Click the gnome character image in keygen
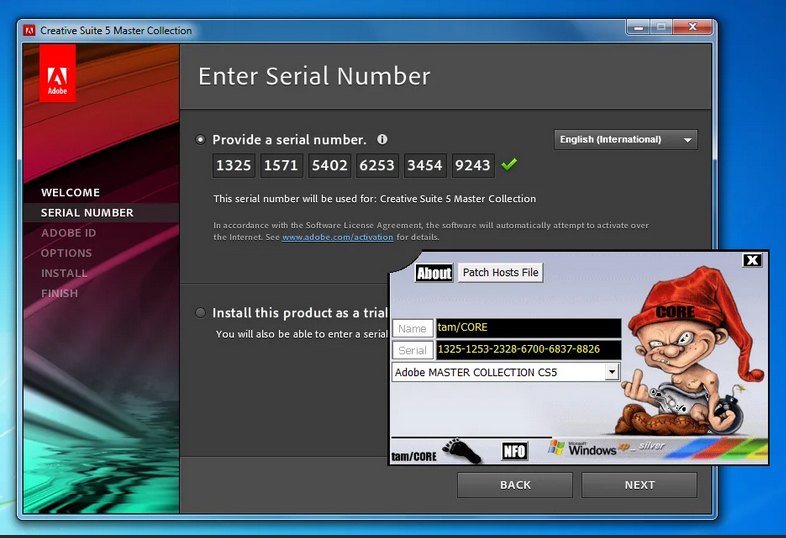Screen dimensions: 786x538 pyautogui.click(x=692, y=351)
